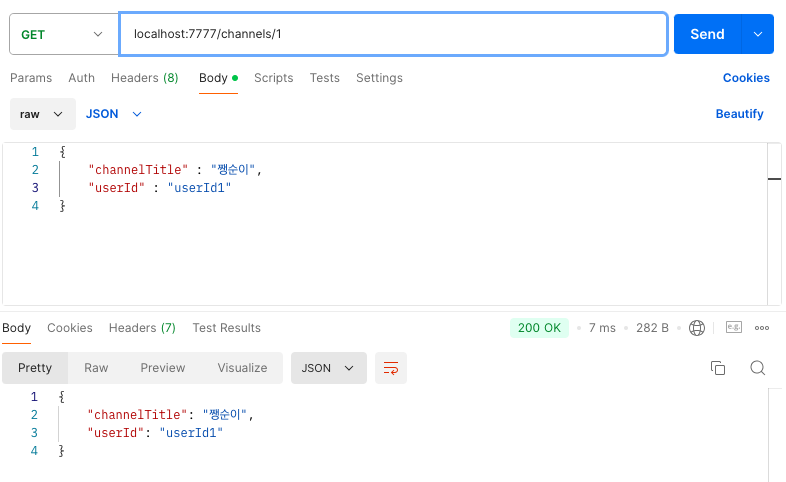The width and height of the screenshot is (786, 482).
Task: Click the userId1 value in response body
Action: tap(191, 432)
